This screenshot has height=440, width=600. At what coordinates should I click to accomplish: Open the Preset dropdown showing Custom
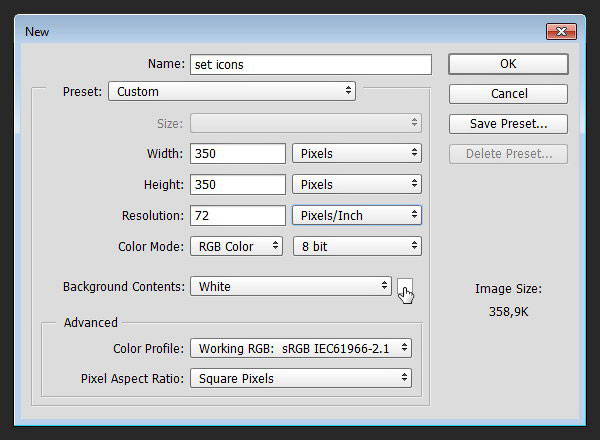232,91
